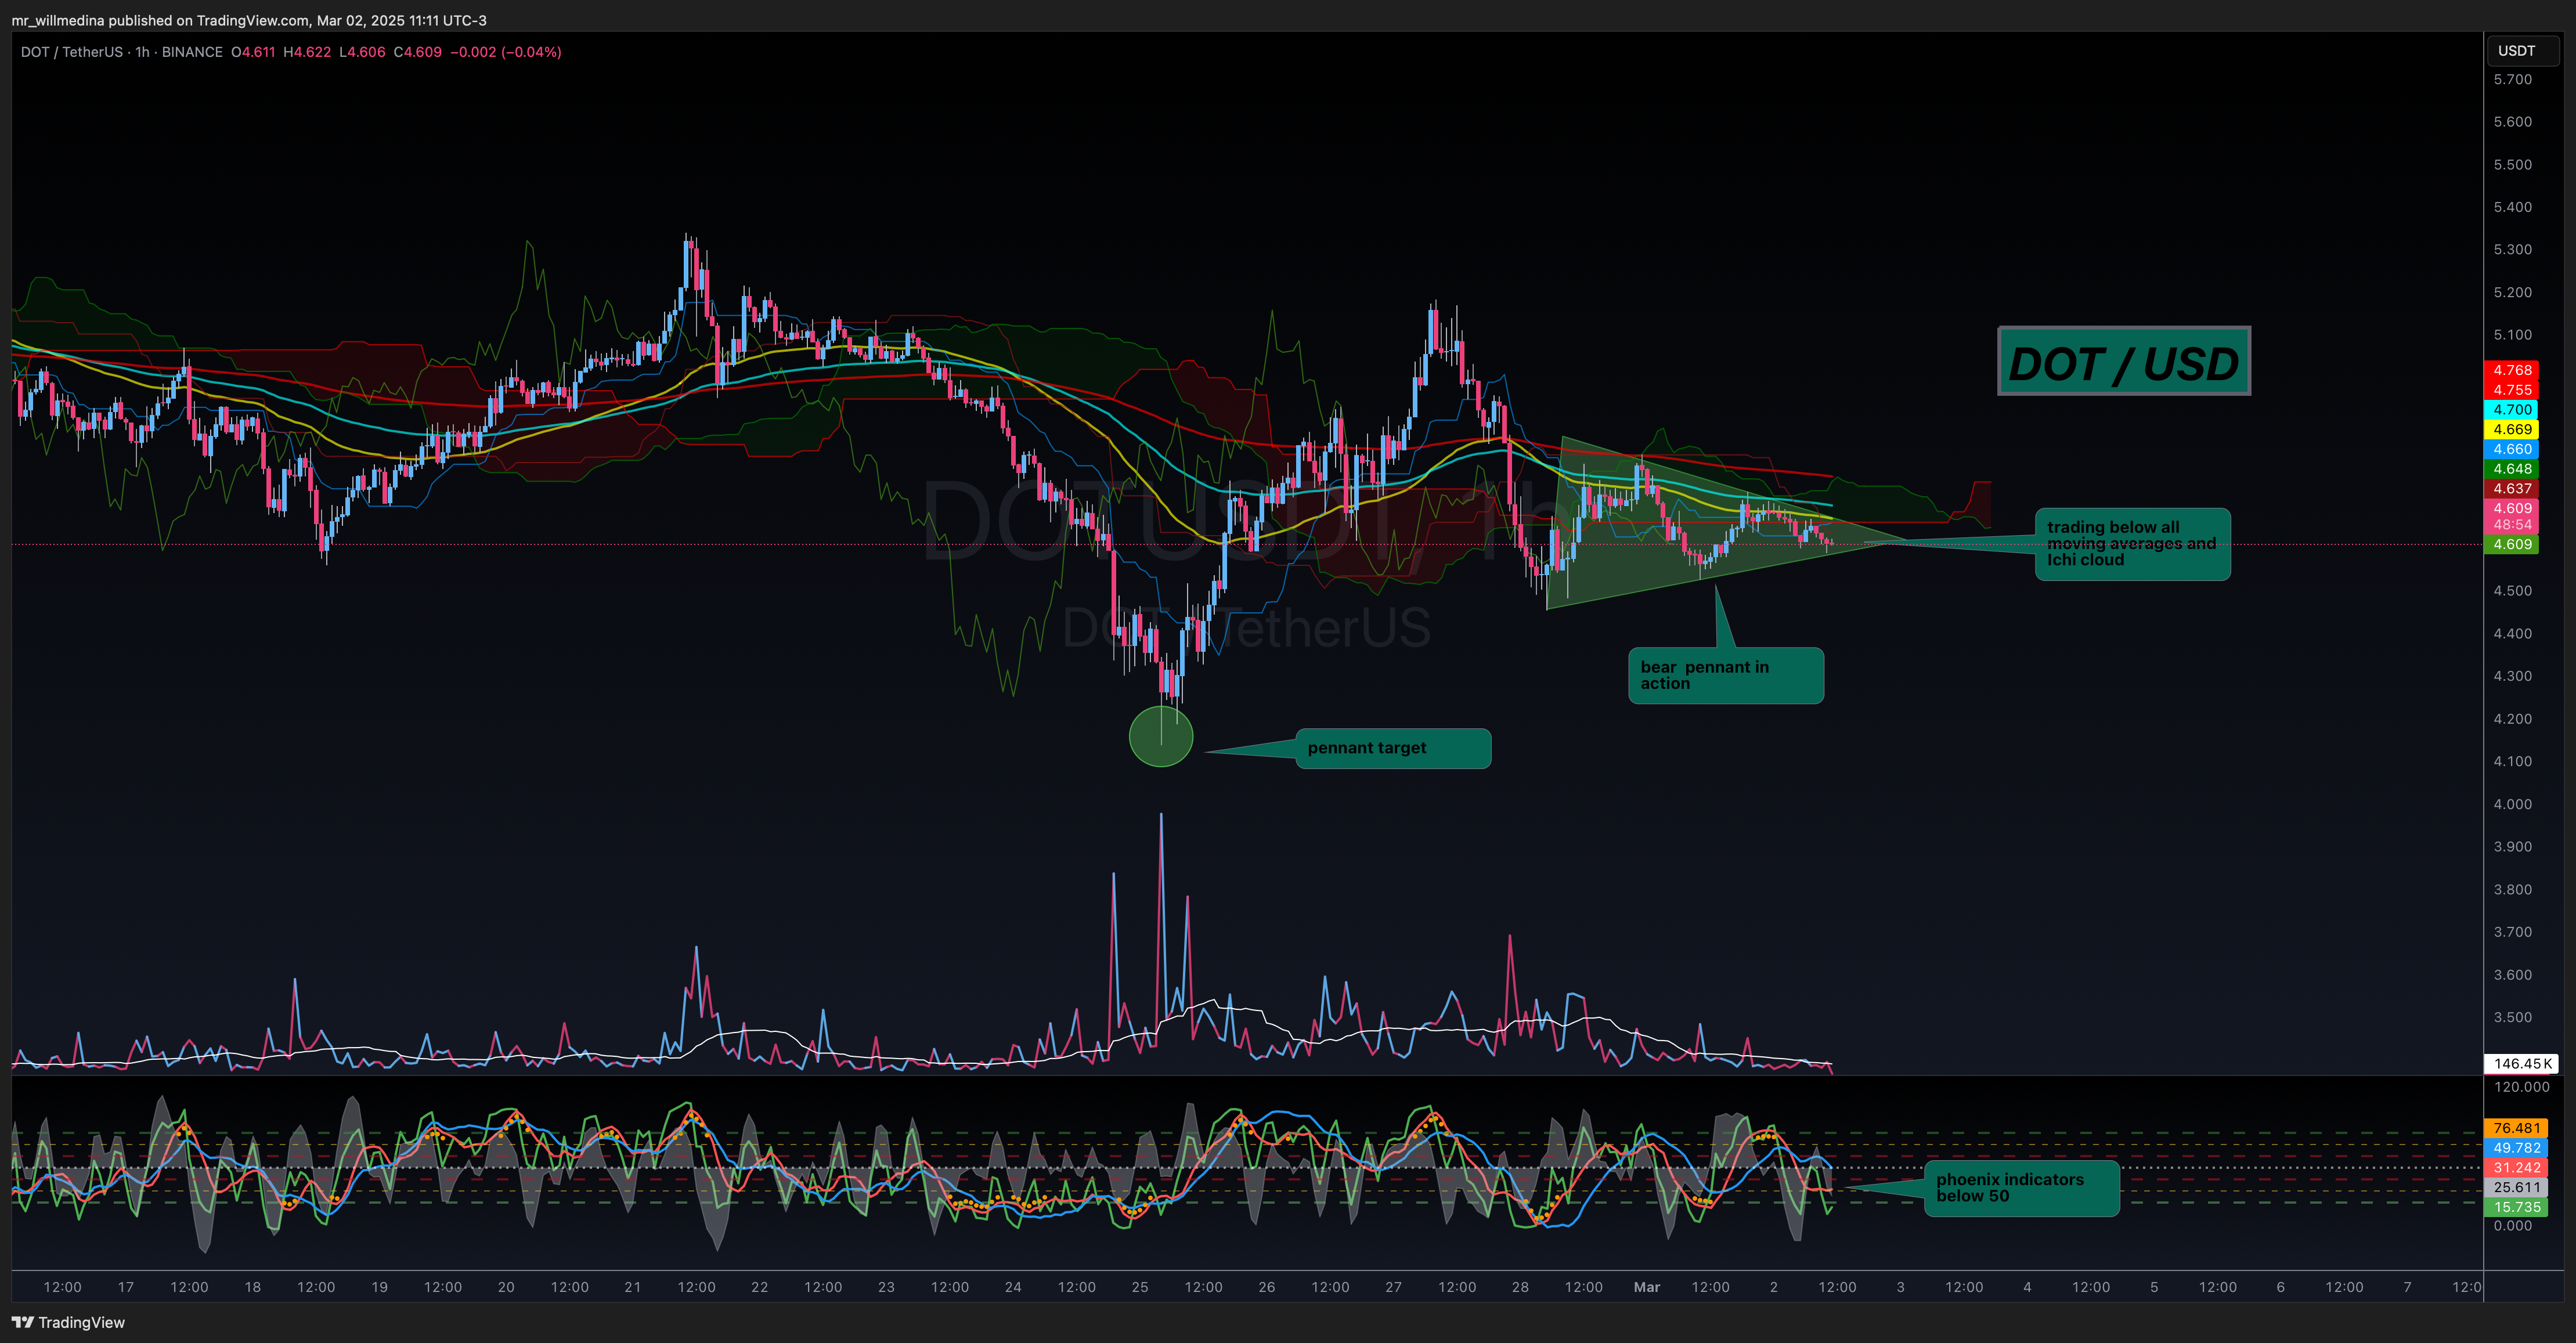Click the blue 49.782 indicator tag
The image size is (2576, 1343).
pos(2517,1148)
